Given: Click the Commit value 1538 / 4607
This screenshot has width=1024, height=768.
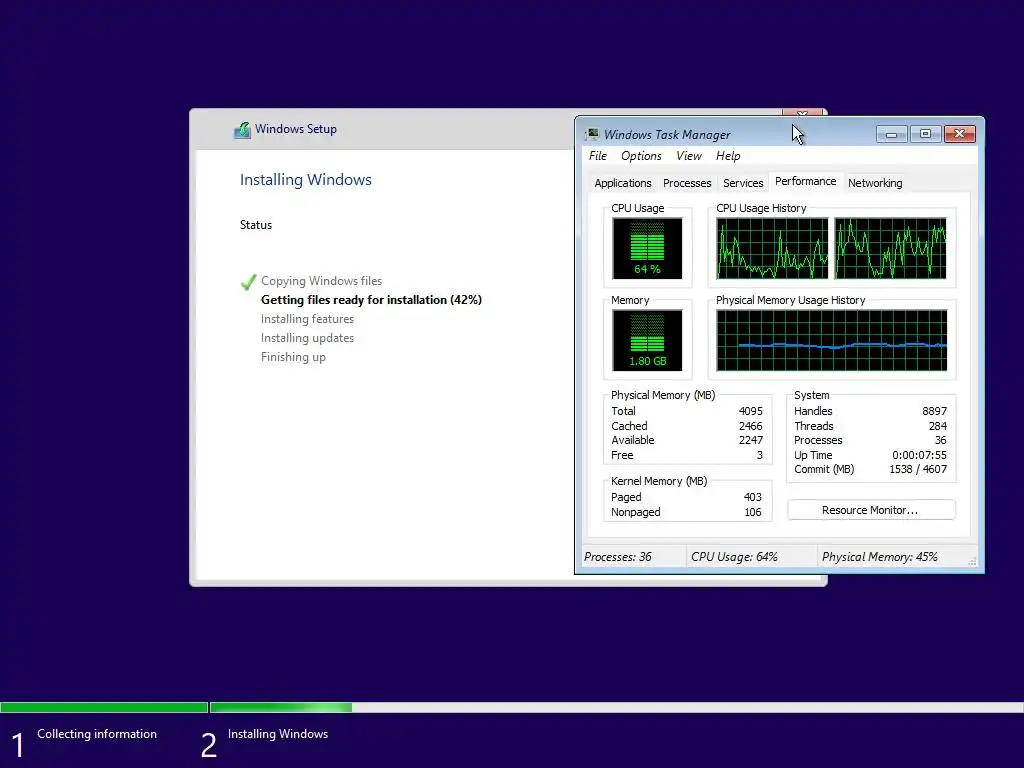Looking at the screenshot, I should click(918, 470).
